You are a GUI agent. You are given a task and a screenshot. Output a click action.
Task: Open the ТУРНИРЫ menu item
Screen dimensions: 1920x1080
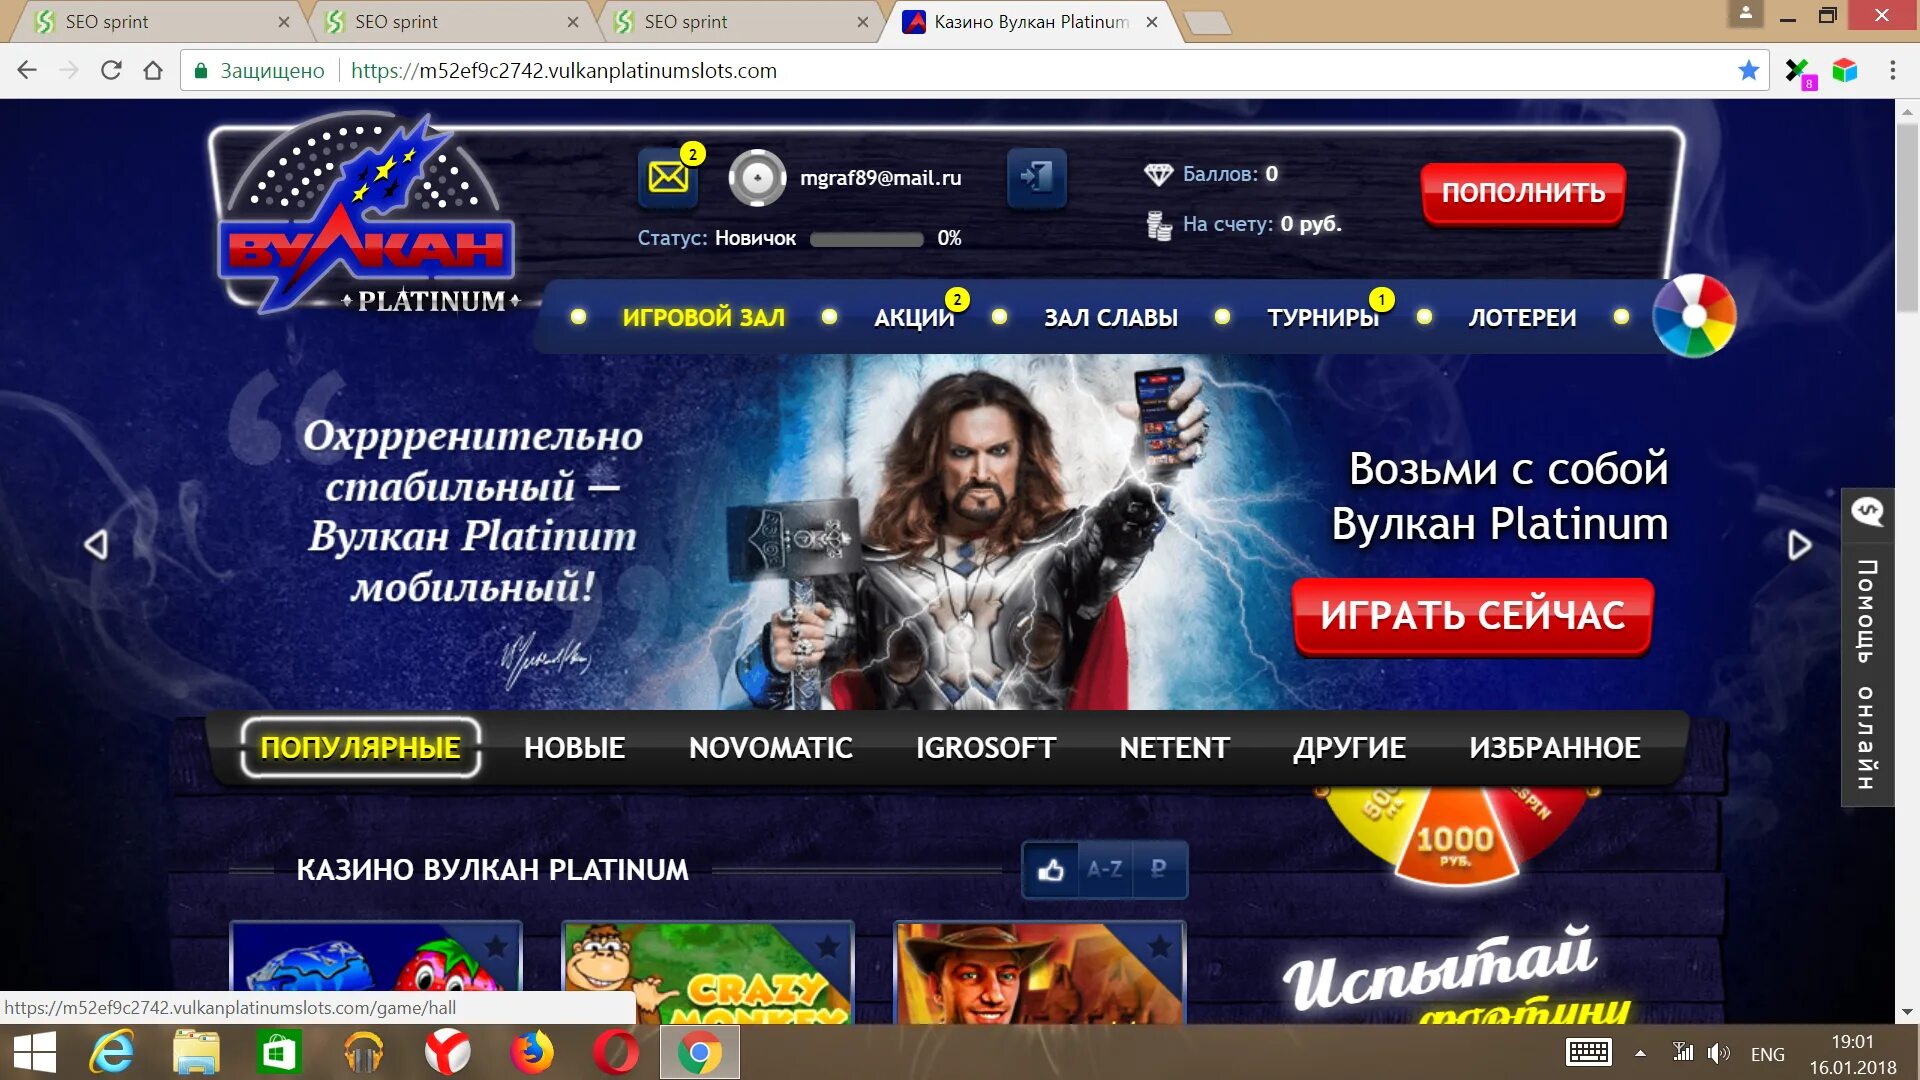coord(1322,318)
